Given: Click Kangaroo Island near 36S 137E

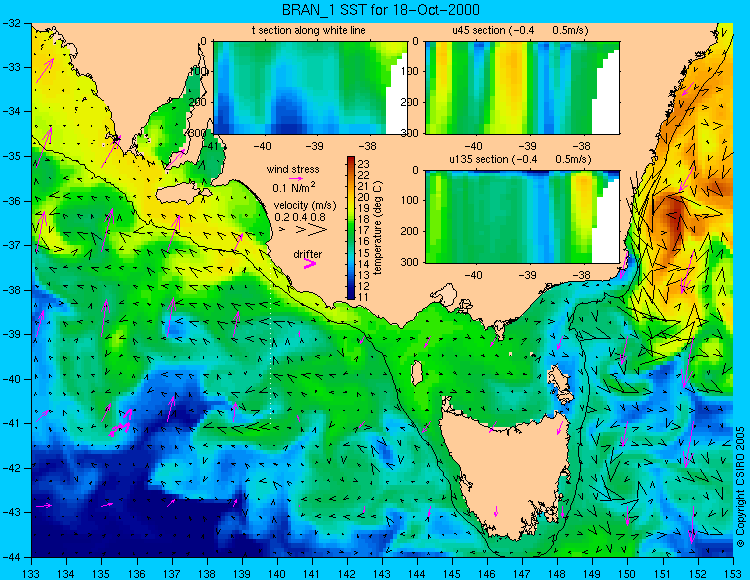Looking at the screenshot, I should (181, 193).
